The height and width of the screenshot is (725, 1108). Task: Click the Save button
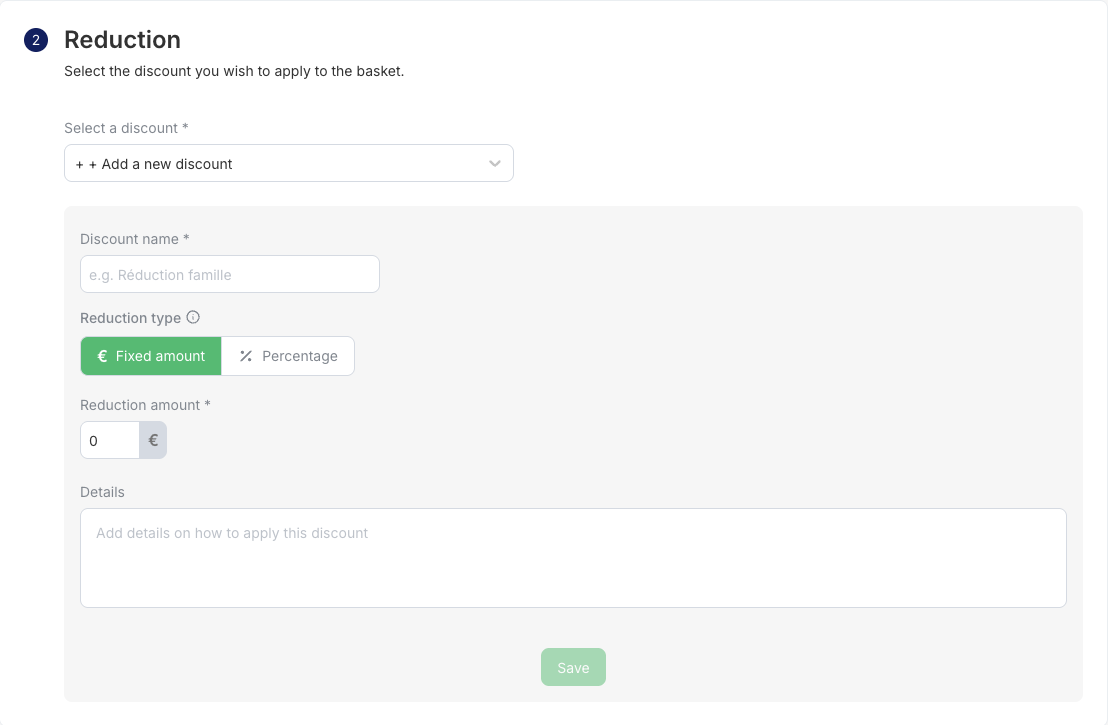573,668
